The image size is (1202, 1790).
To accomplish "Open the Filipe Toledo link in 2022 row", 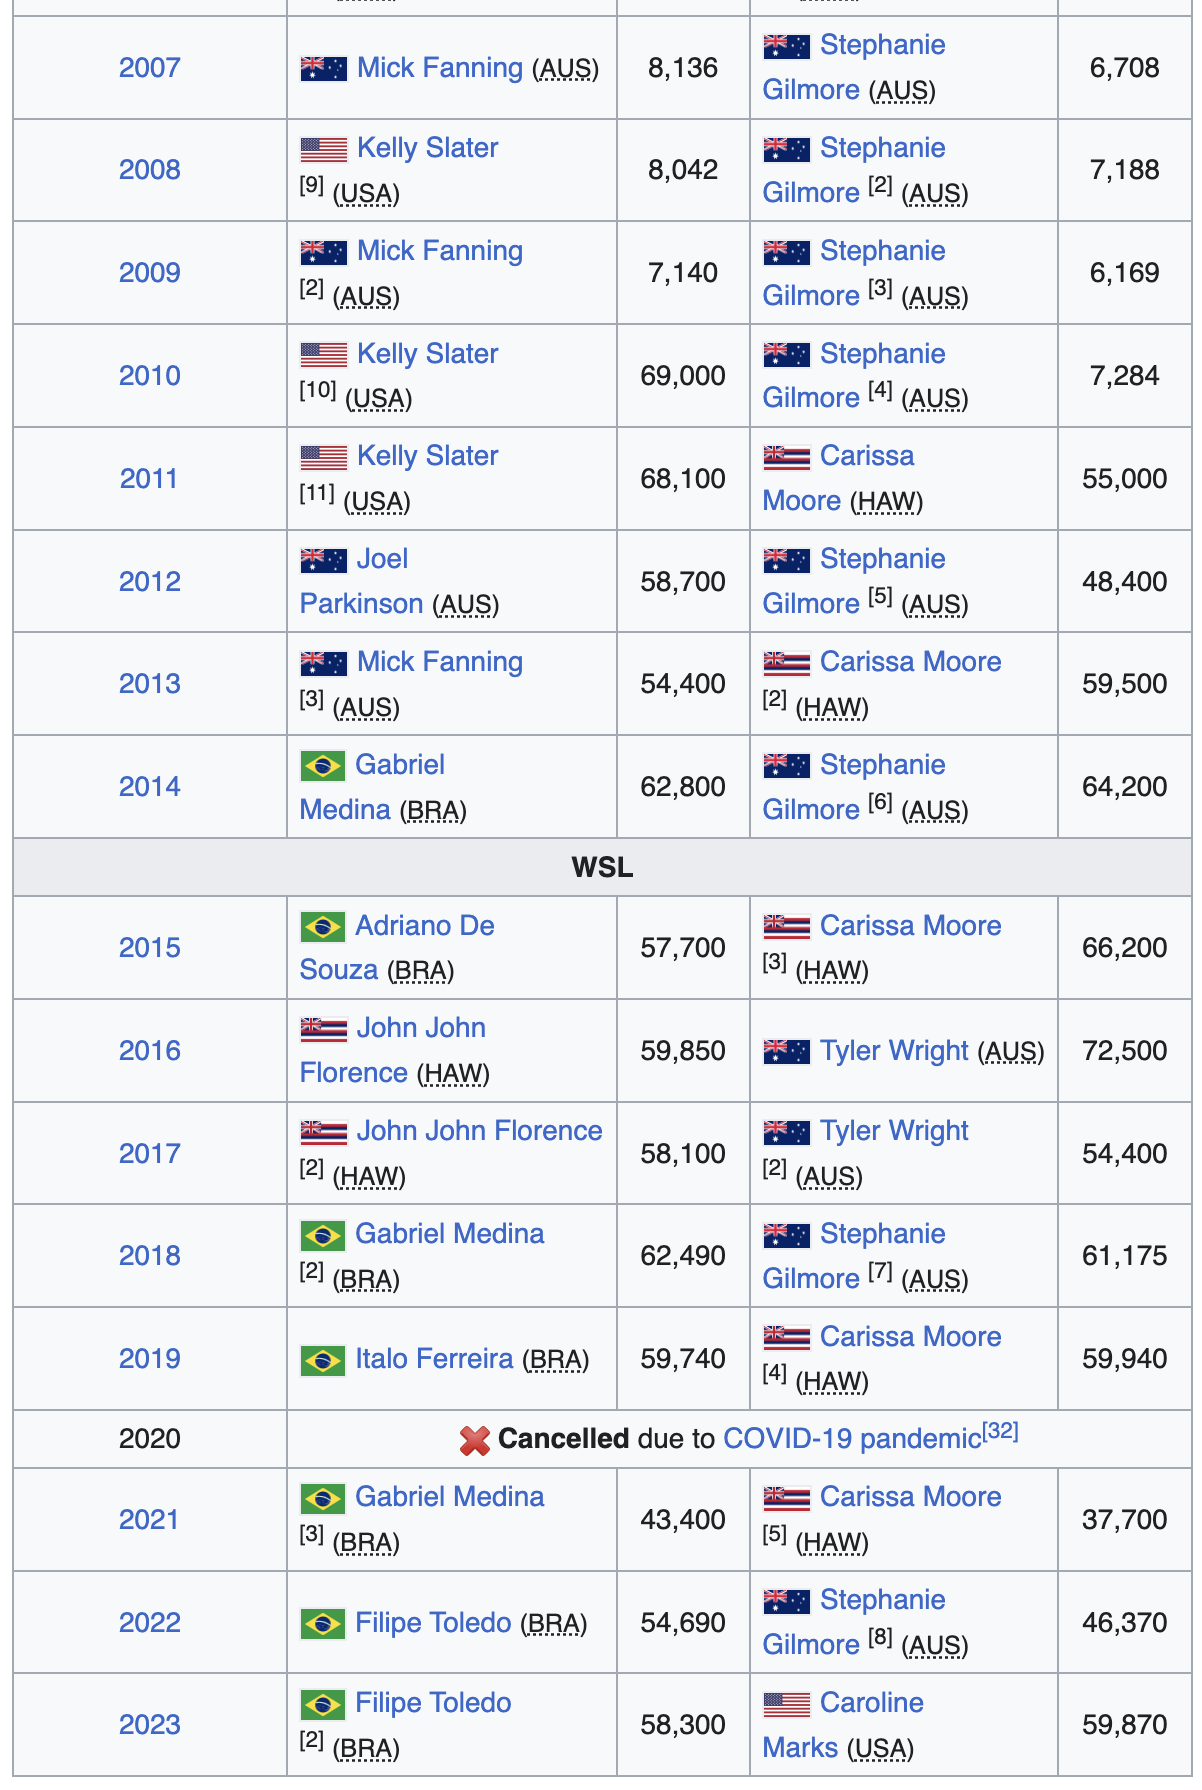I will coord(433,1623).
